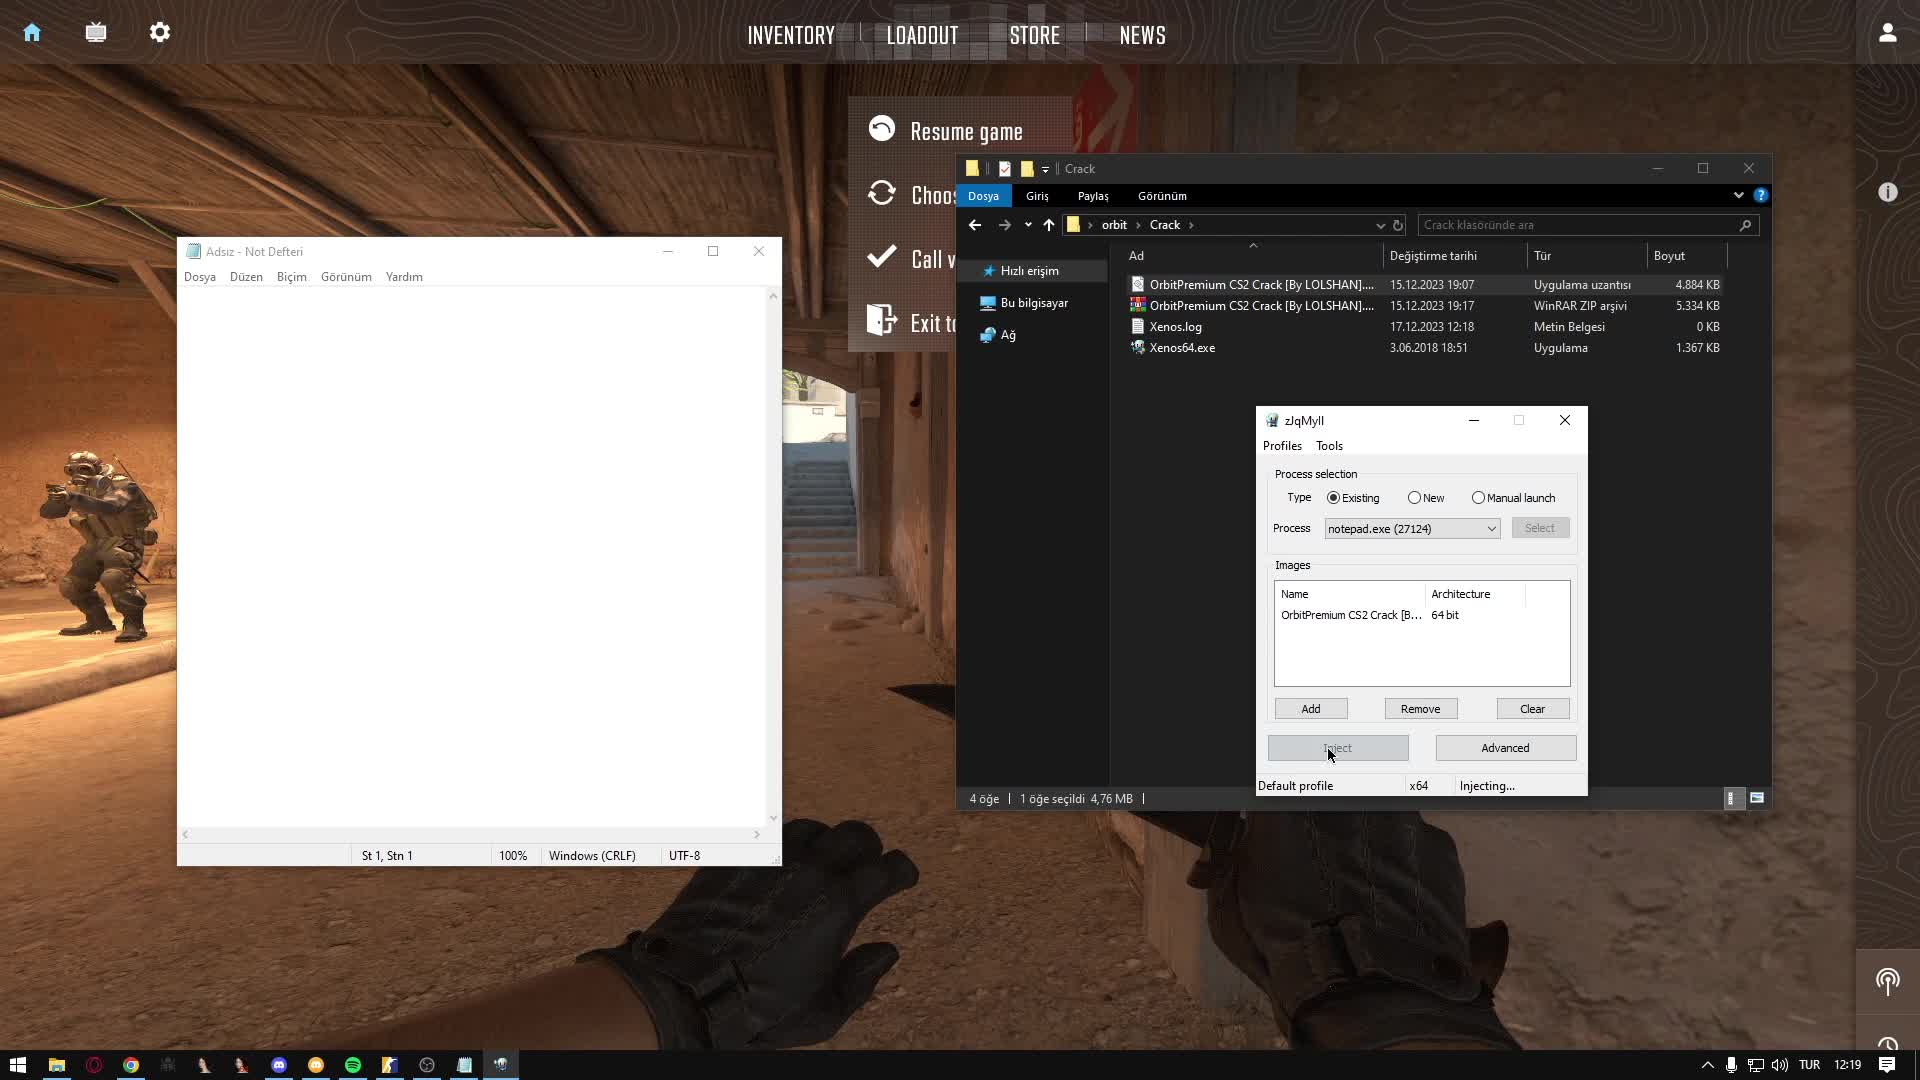1920x1080 pixels.
Task: Open the volume control in the system tray
Action: [1780, 1065]
